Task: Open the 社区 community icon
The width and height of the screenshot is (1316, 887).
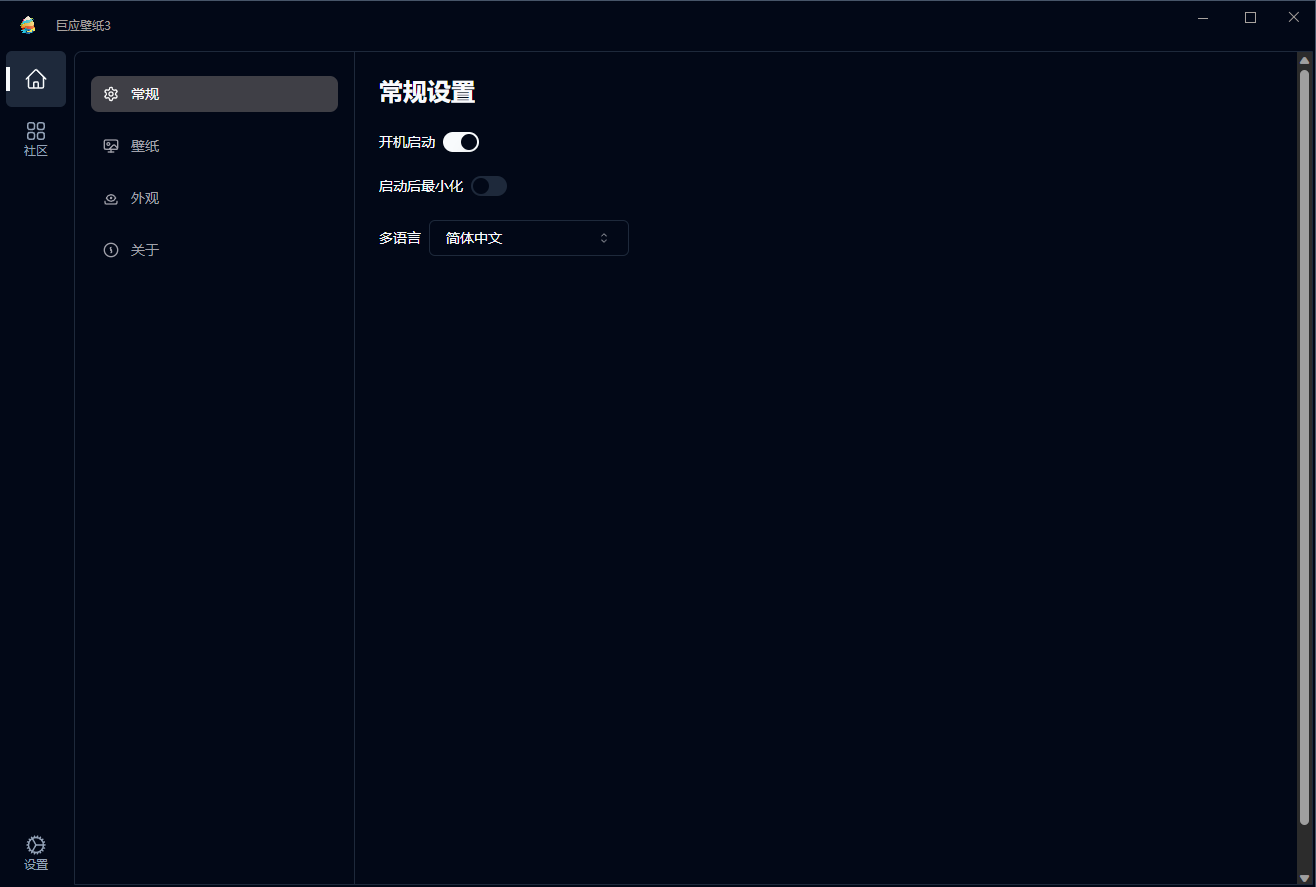Action: pos(36,139)
